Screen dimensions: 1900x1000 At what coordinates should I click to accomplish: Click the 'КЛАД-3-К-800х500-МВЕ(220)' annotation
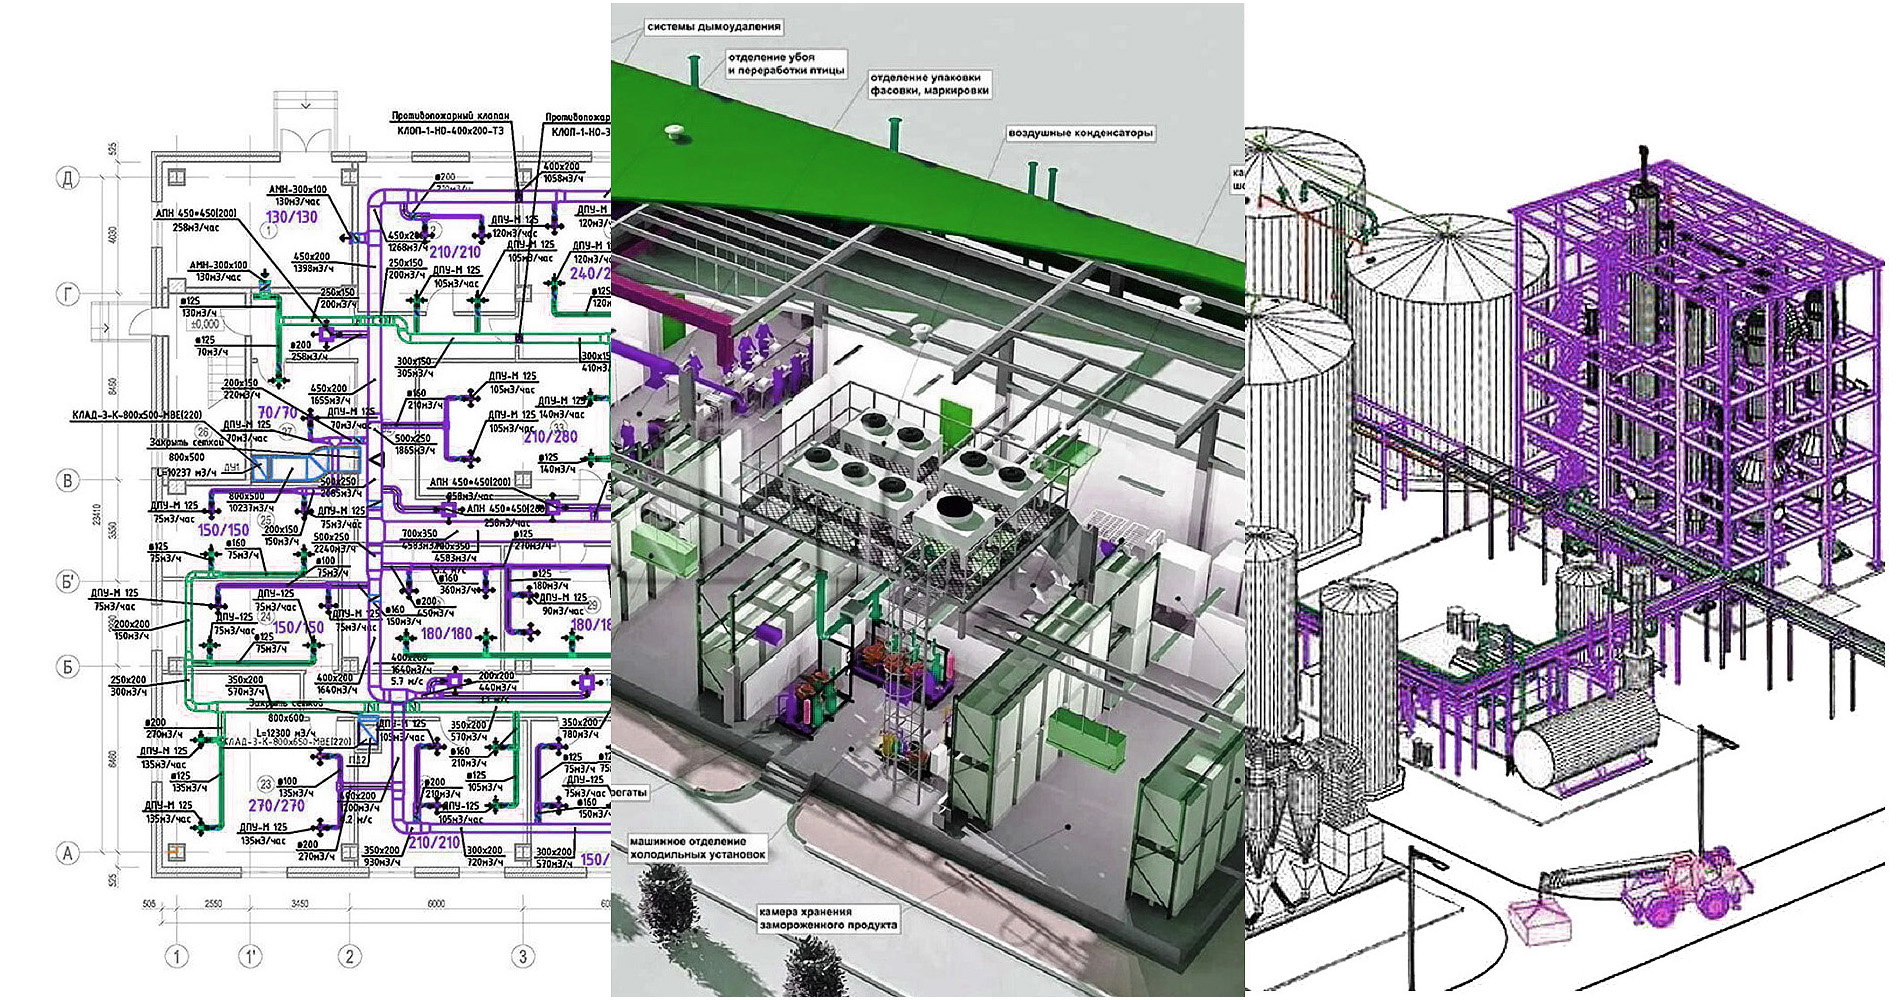click(137, 415)
